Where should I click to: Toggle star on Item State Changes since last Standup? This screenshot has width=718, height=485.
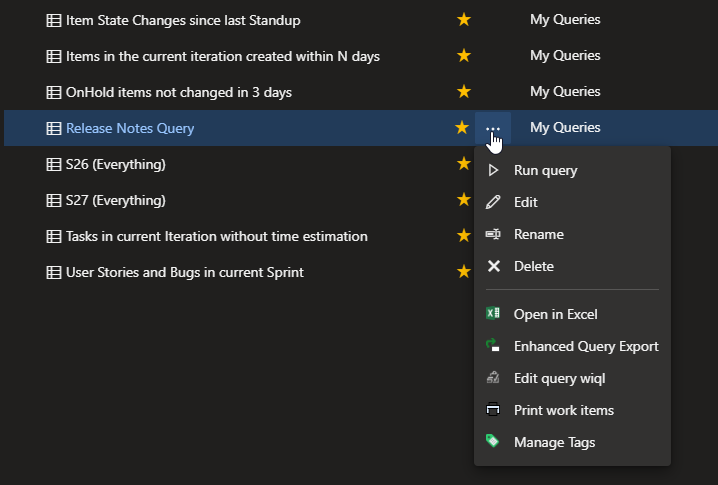click(x=464, y=19)
